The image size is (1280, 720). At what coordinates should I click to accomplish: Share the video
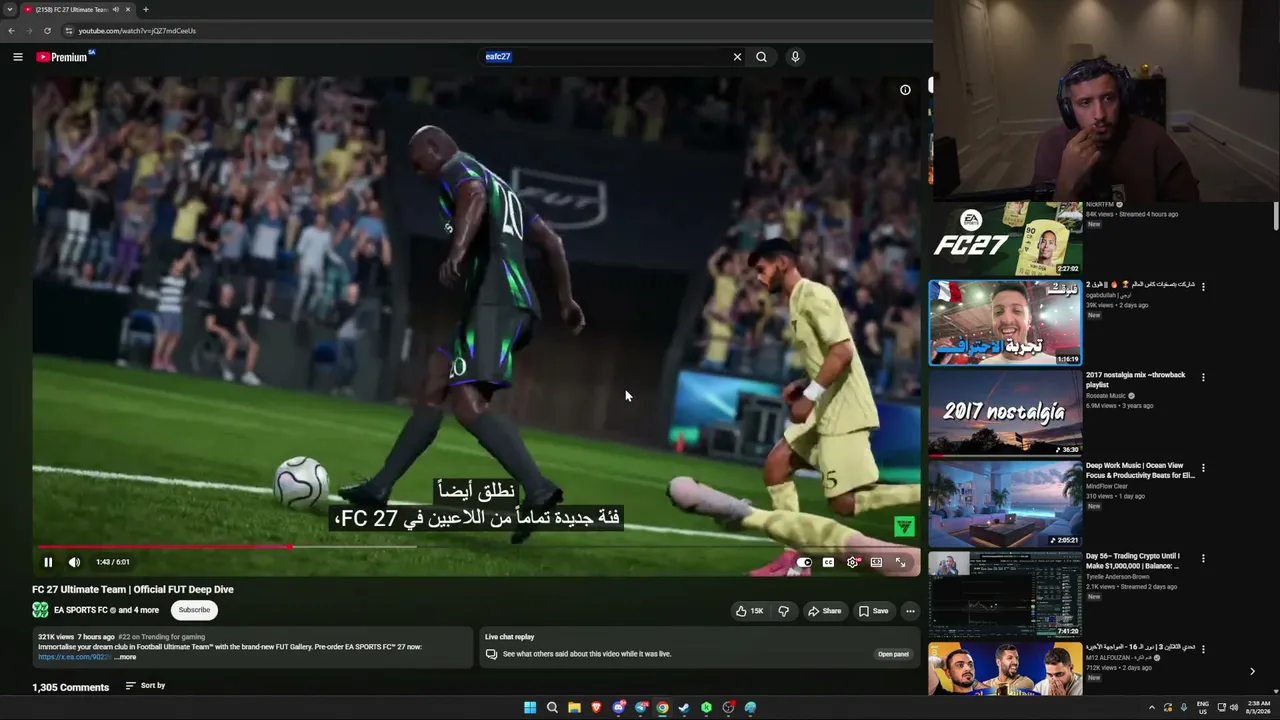pyautogui.click(x=824, y=611)
